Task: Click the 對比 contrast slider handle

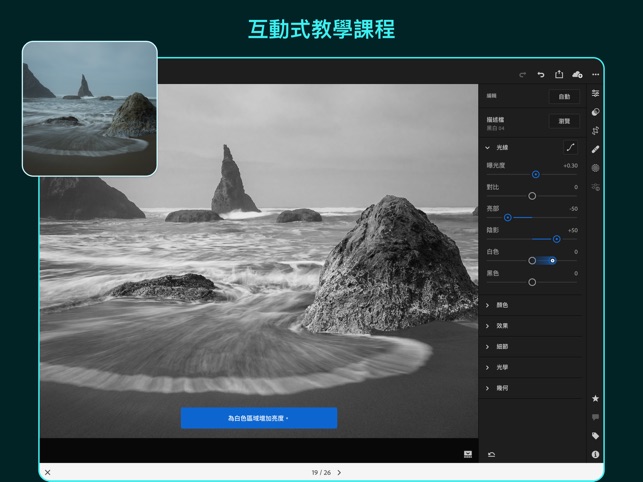Action: [532, 196]
